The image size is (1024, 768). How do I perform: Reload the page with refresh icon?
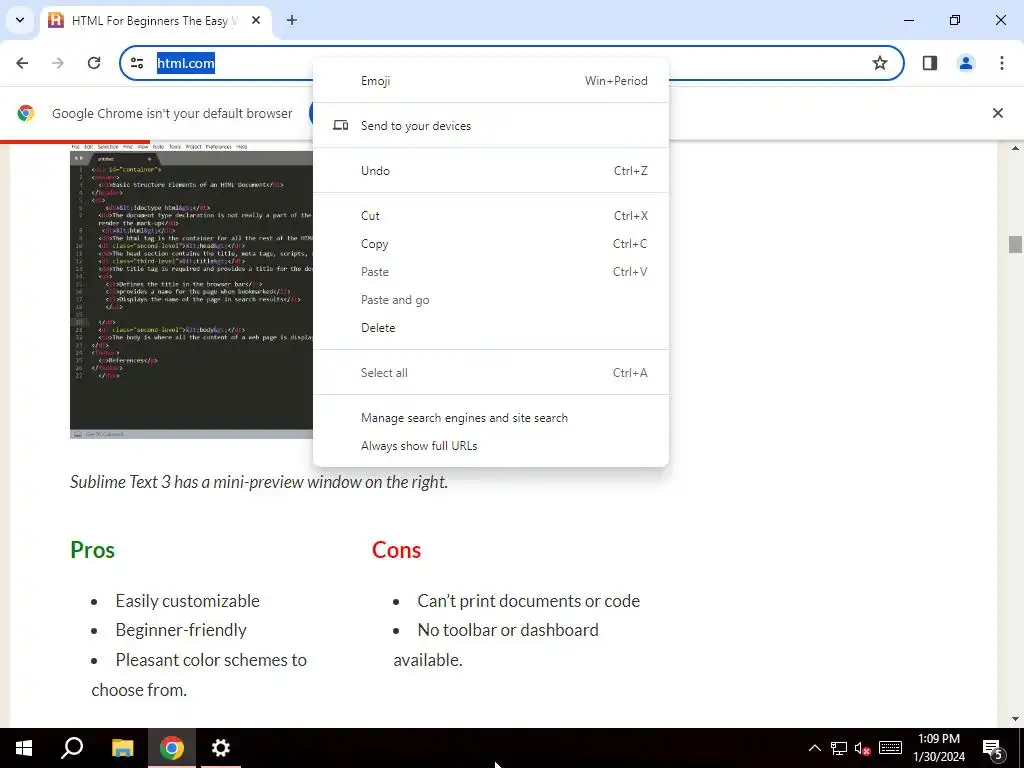point(94,63)
